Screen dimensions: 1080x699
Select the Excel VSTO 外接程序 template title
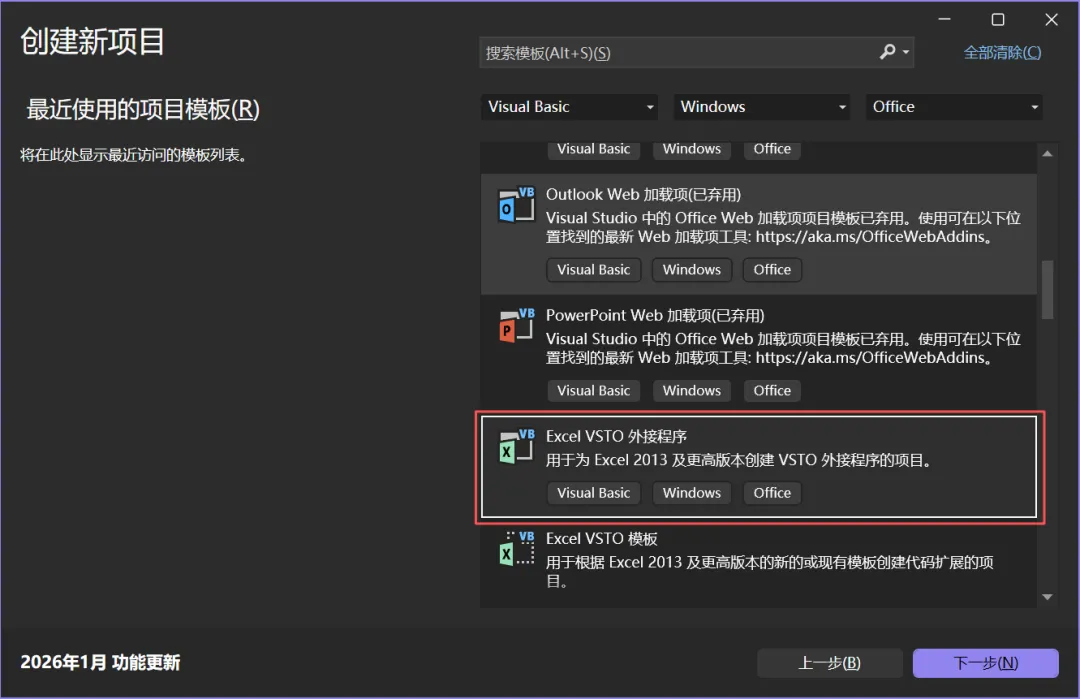click(x=616, y=437)
